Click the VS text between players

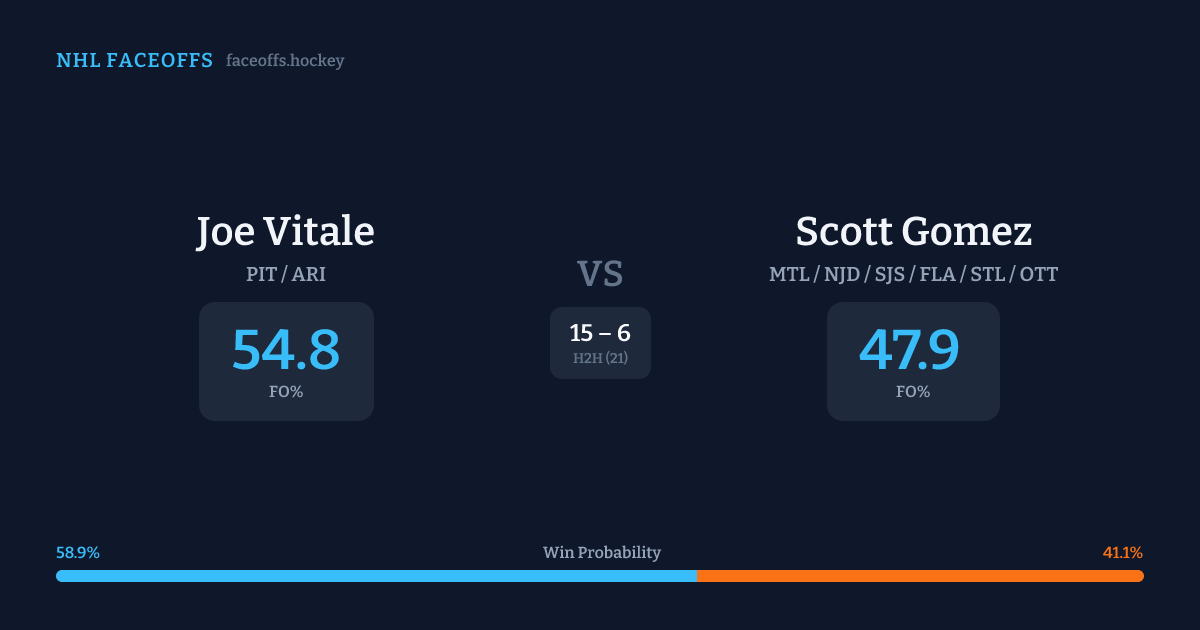point(600,274)
